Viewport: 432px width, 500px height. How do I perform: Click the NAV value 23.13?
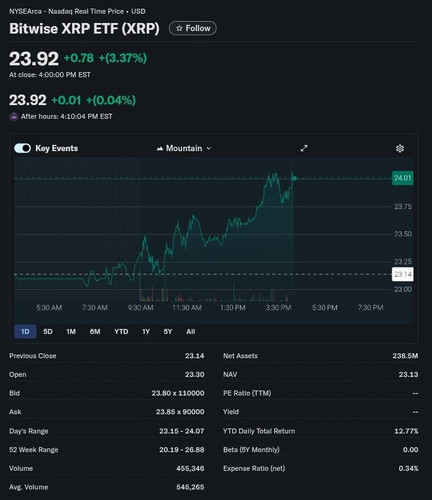pyautogui.click(x=408, y=375)
